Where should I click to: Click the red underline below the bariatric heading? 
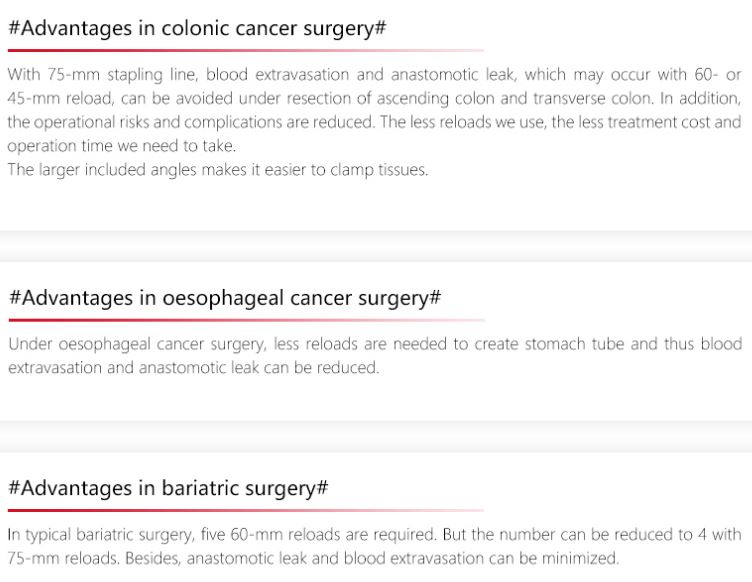coord(245,510)
